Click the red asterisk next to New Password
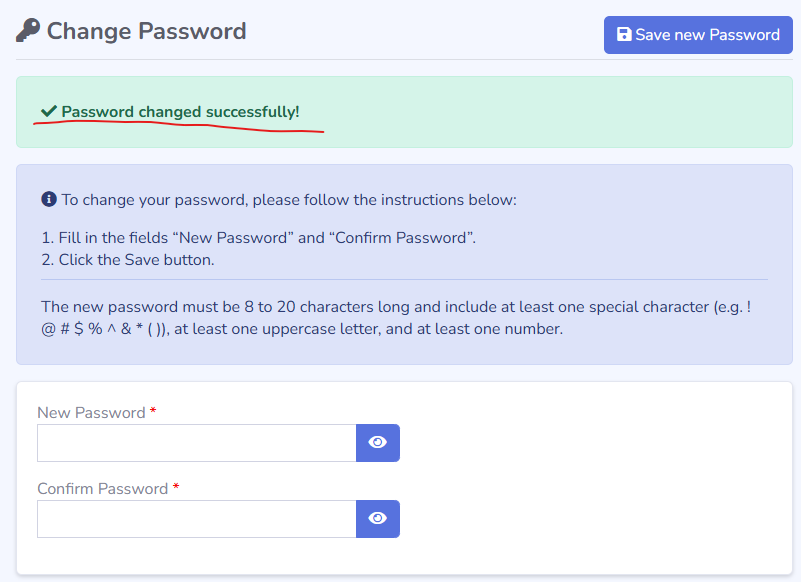801x582 pixels. 153,412
